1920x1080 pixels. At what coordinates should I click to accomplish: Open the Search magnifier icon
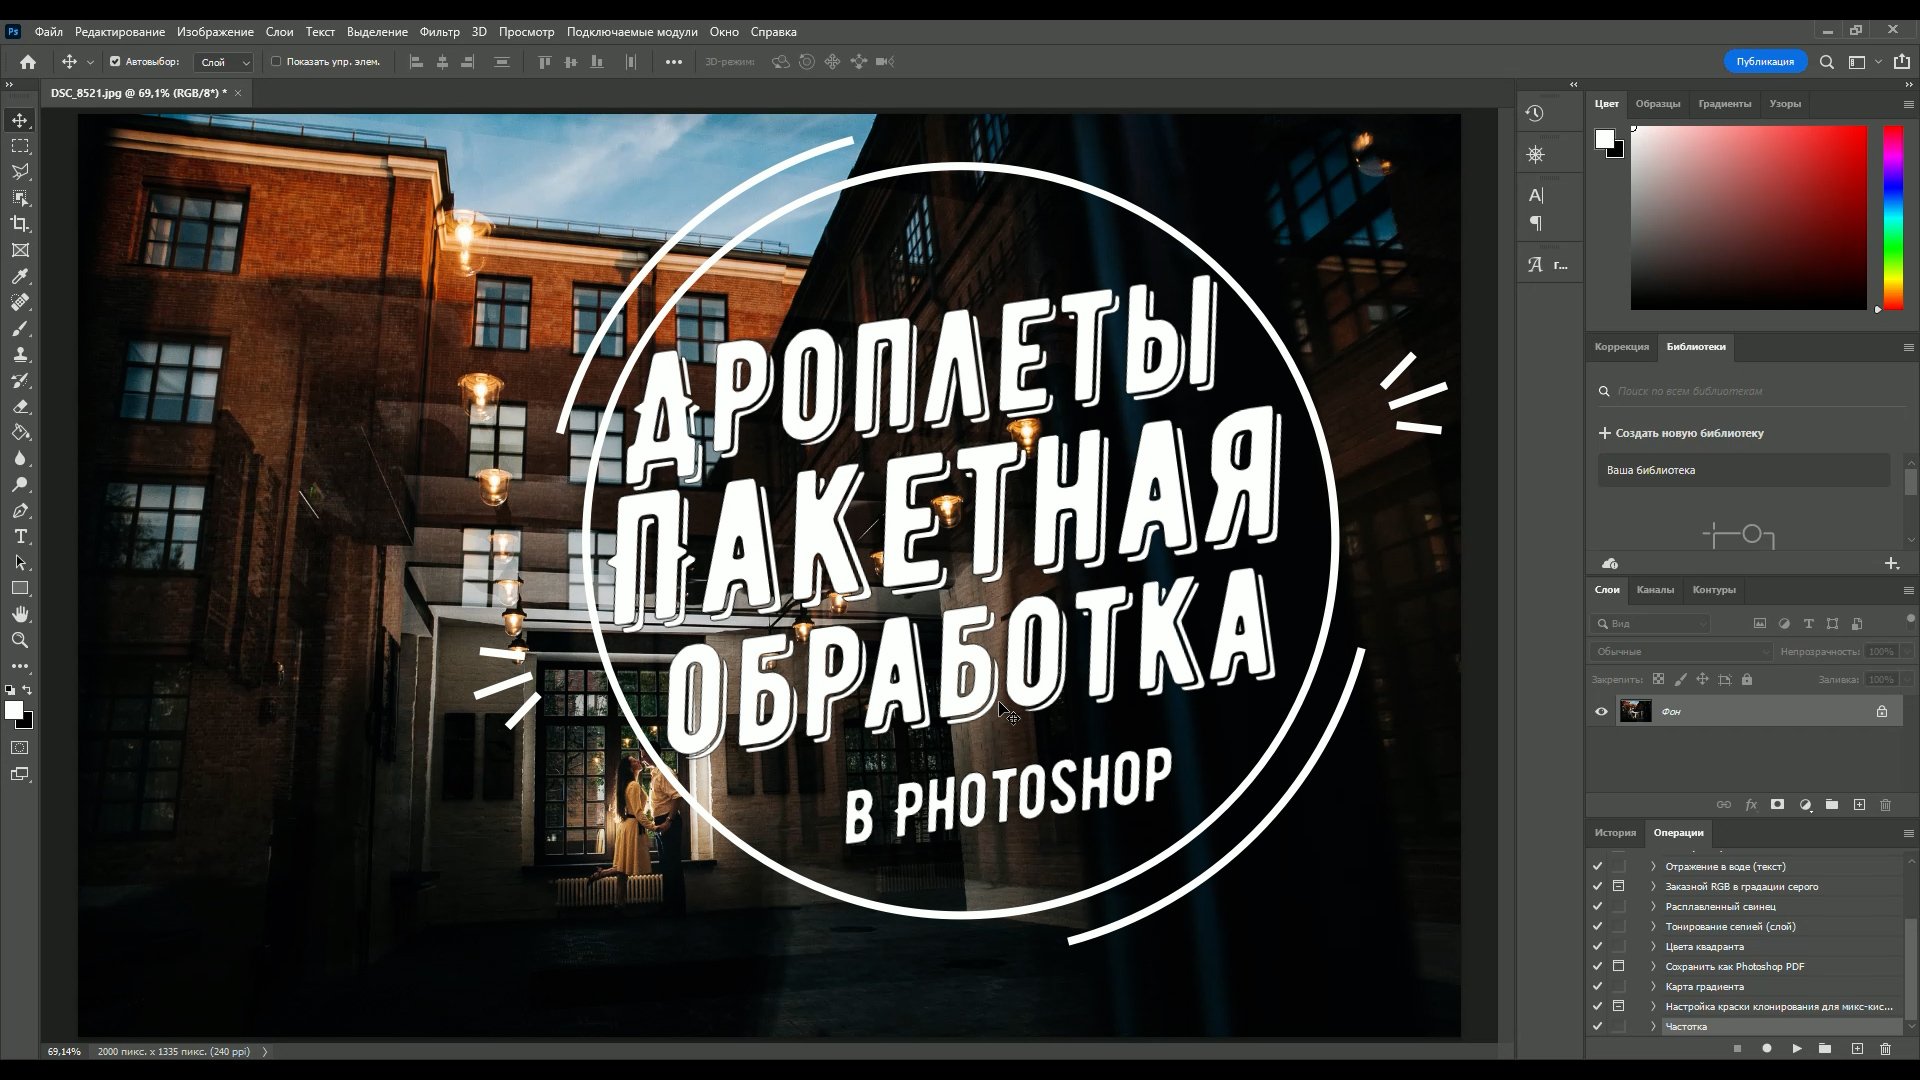1826,62
